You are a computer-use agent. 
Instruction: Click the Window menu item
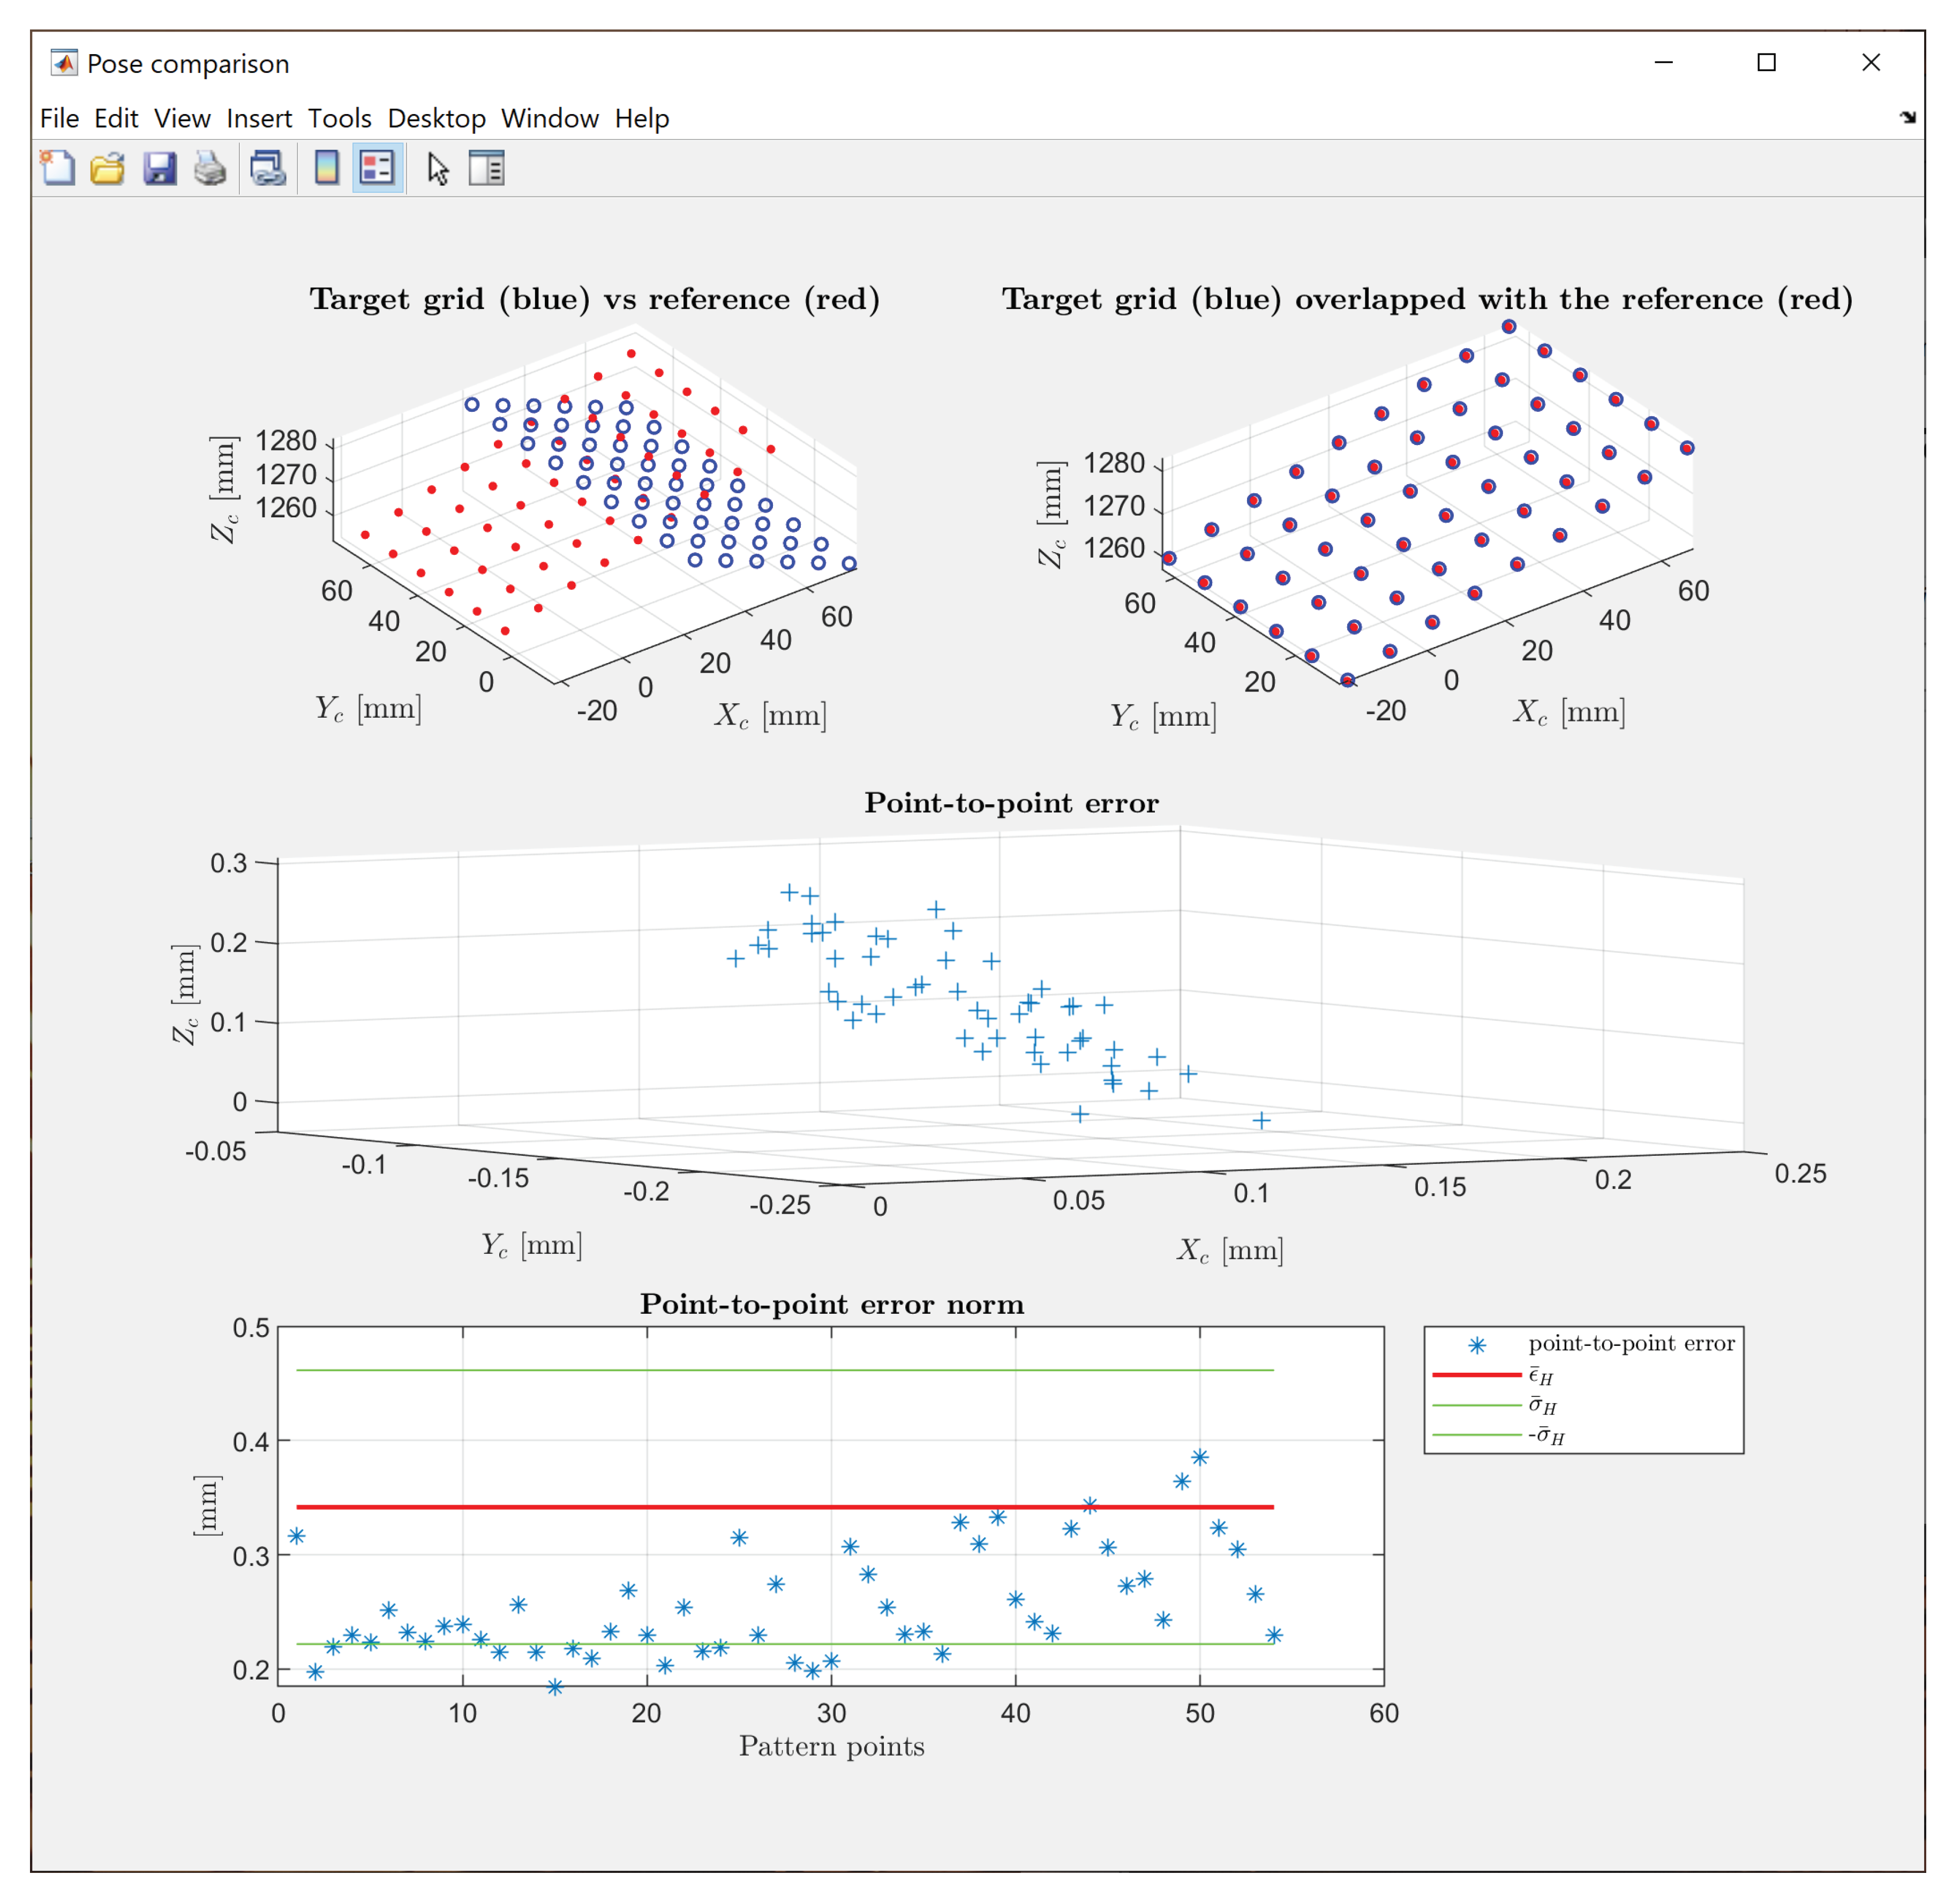pyautogui.click(x=549, y=118)
